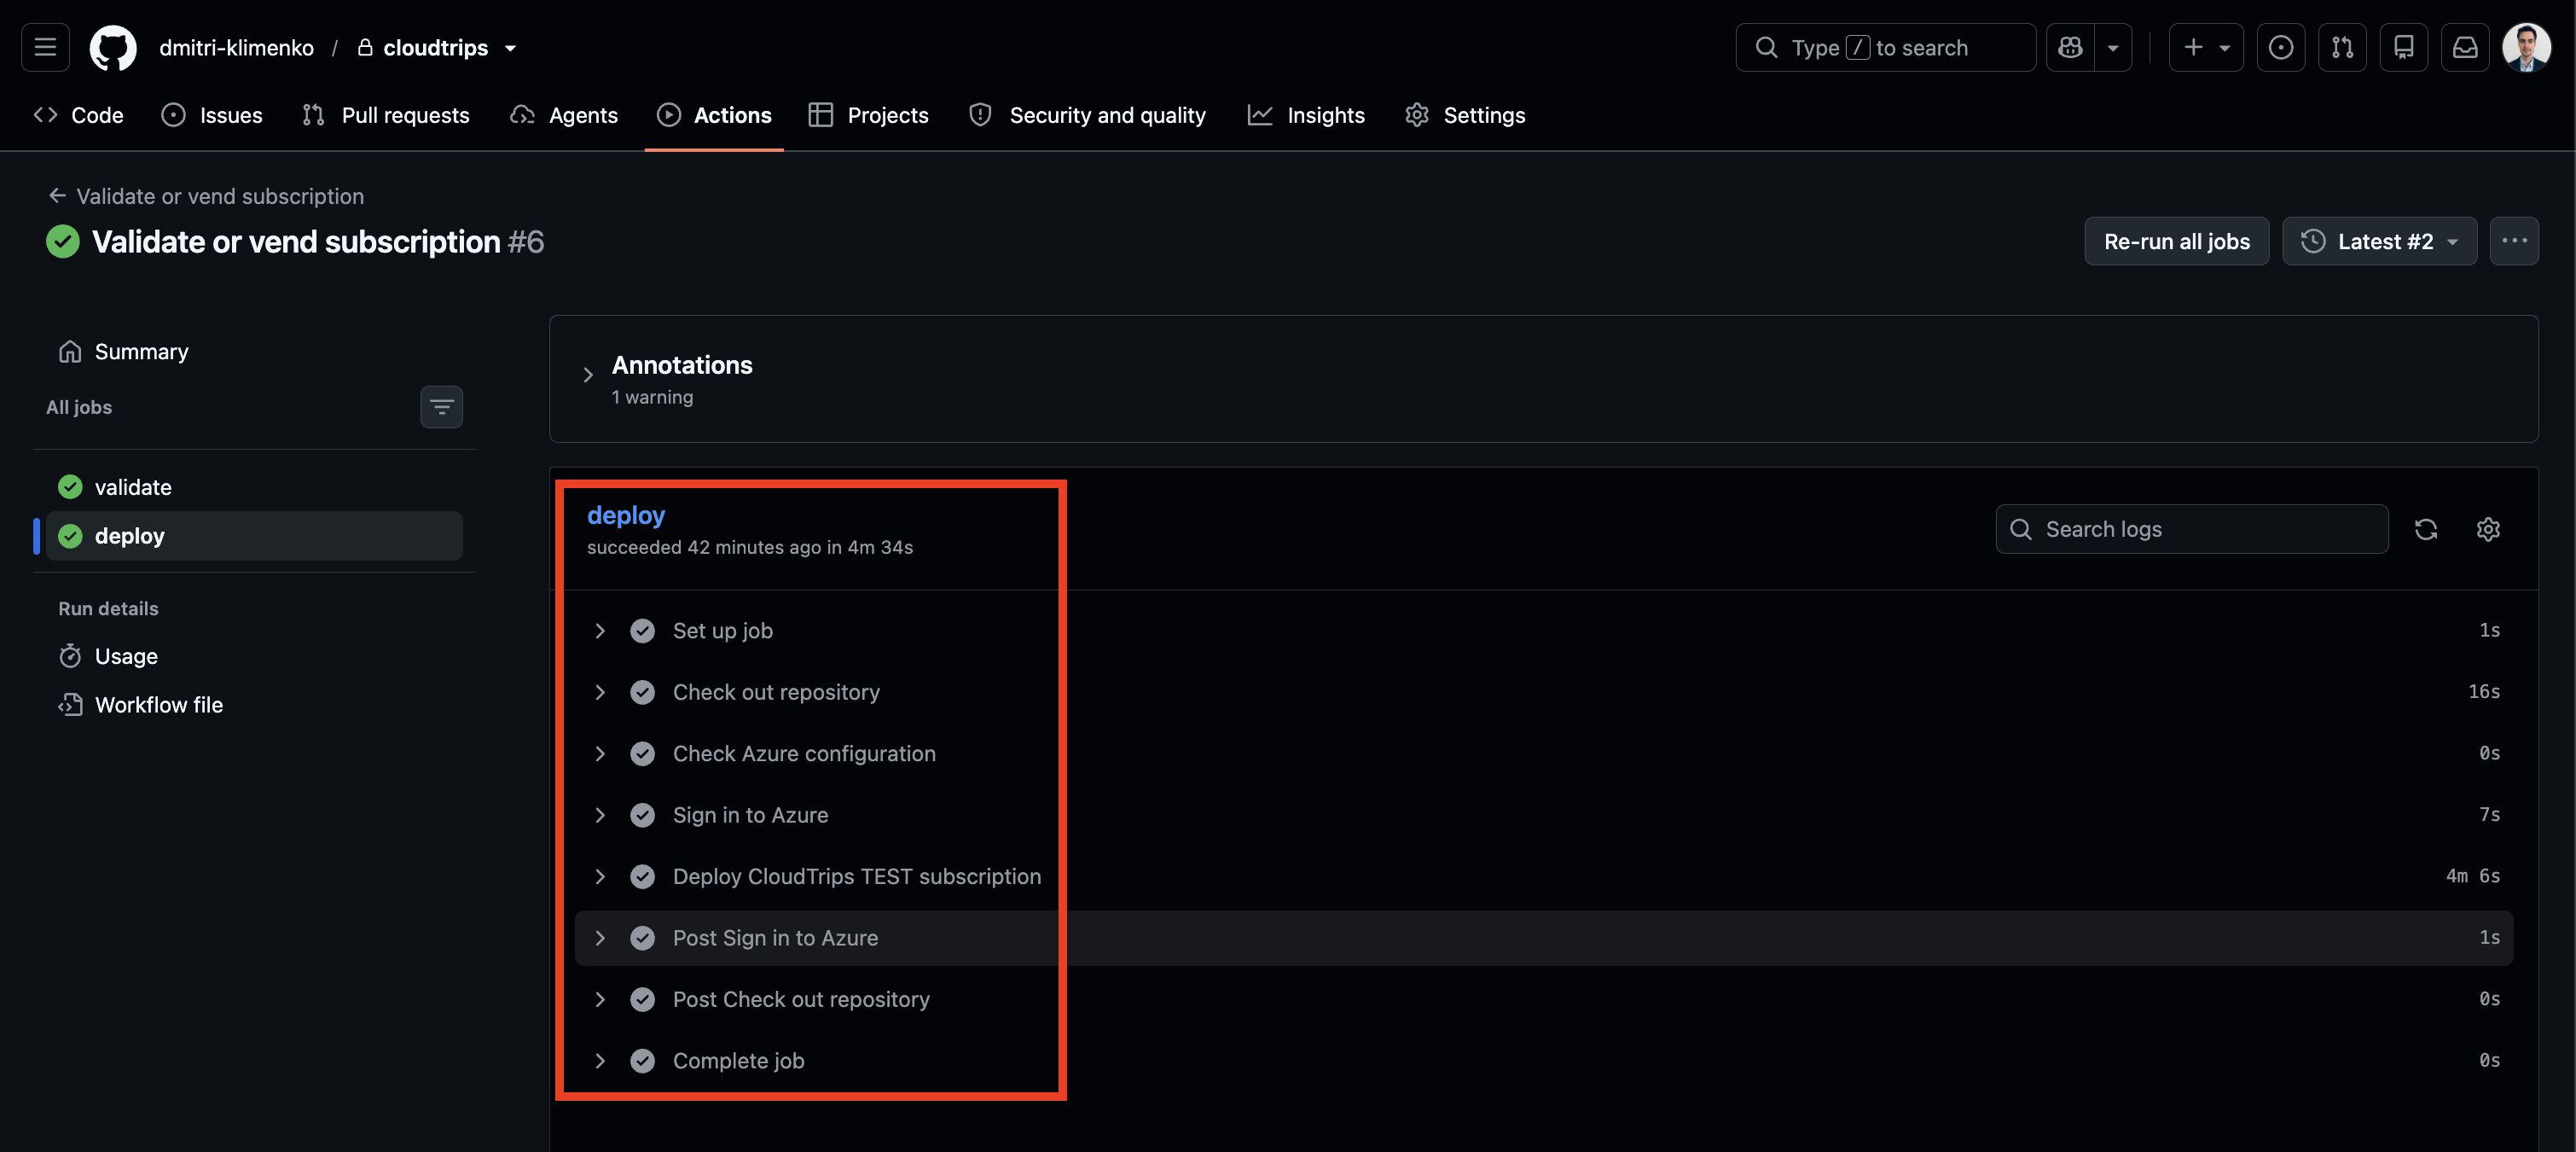Open the notifications inbox icon
This screenshot has width=2576, height=1152.
pyautogui.click(x=2465, y=47)
